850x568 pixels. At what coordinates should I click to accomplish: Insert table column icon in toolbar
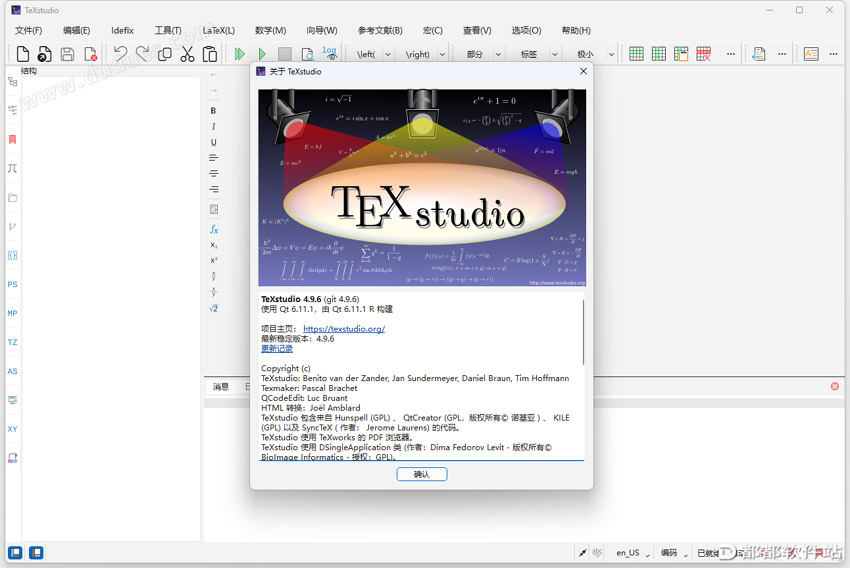coord(659,54)
